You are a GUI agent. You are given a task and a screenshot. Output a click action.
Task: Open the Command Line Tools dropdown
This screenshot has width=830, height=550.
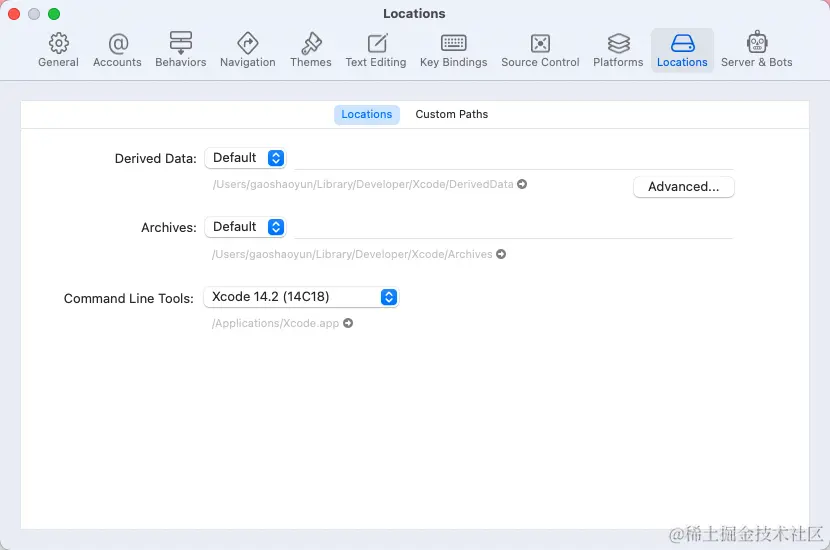point(301,297)
